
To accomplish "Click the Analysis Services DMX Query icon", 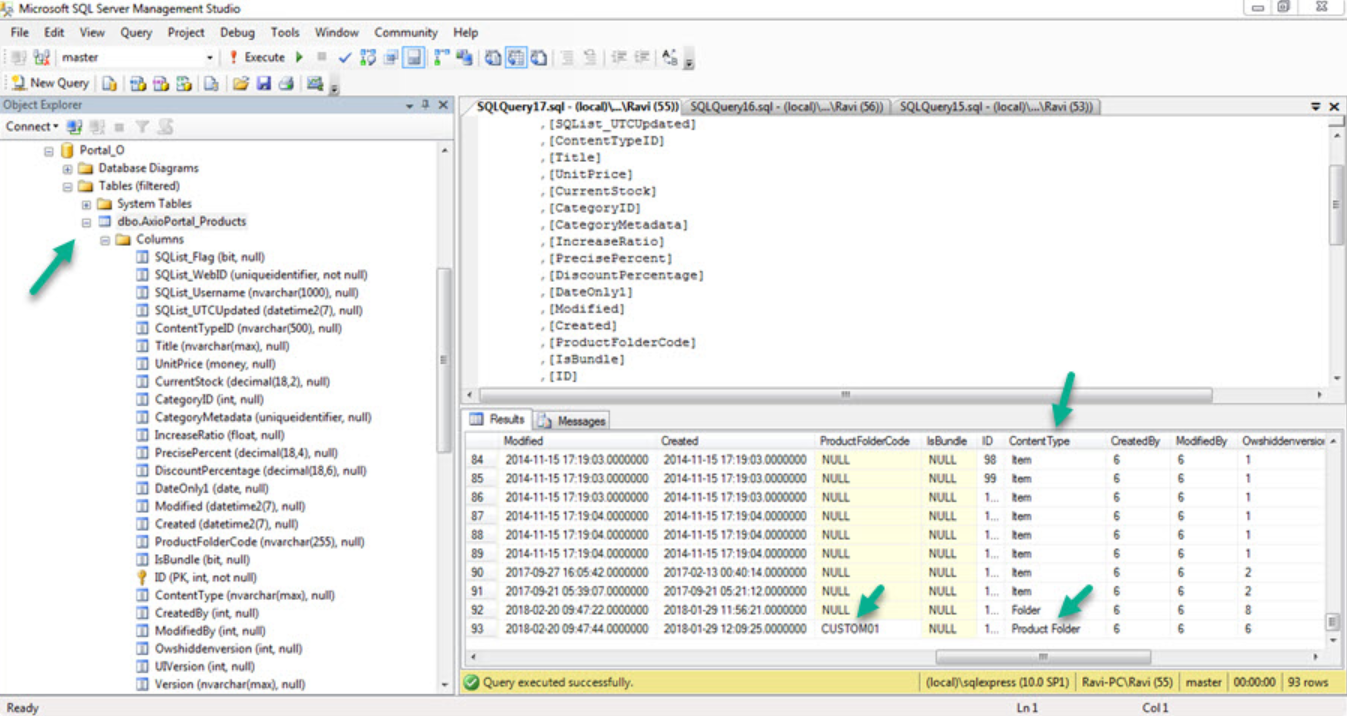I will tap(161, 84).
